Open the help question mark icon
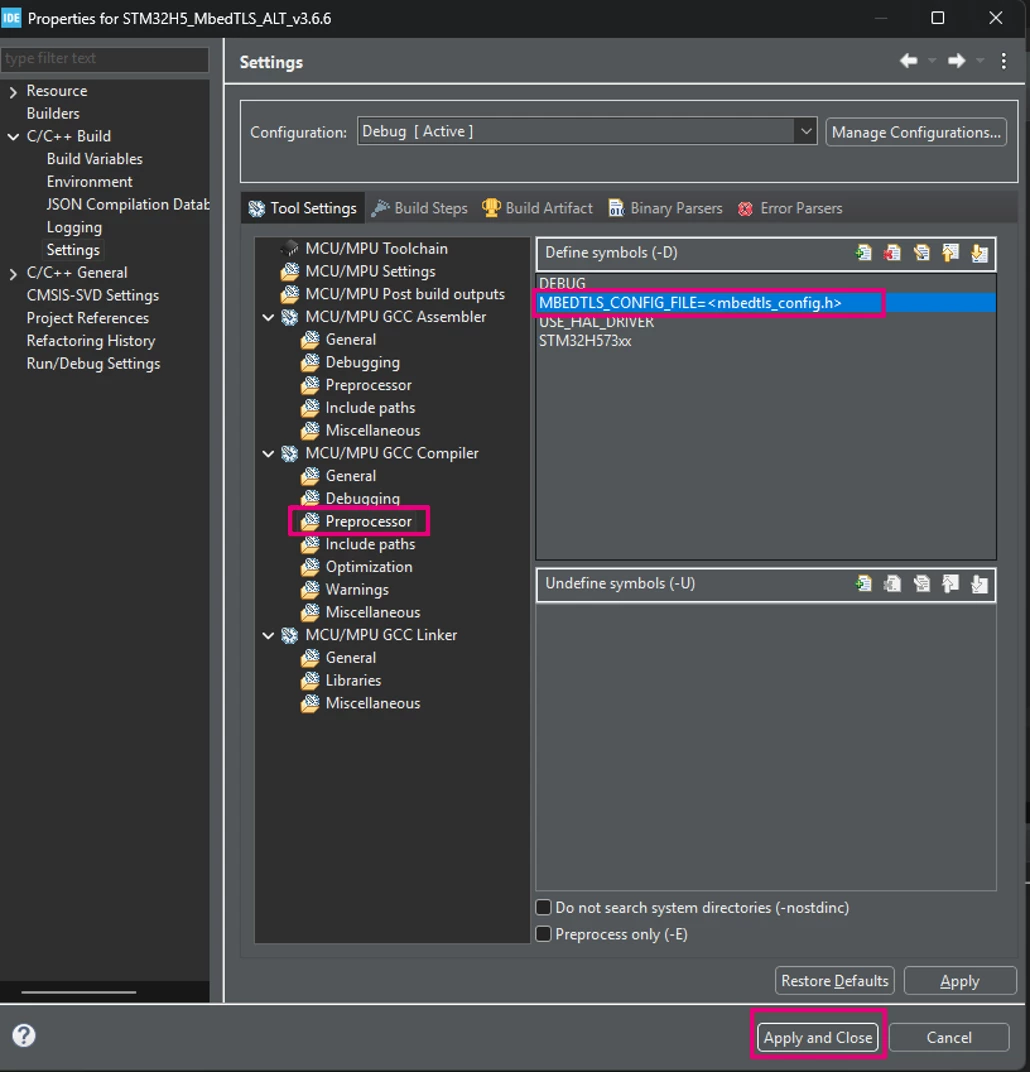The height and width of the screenshot is (1072, 1030). click(24, 1035)
